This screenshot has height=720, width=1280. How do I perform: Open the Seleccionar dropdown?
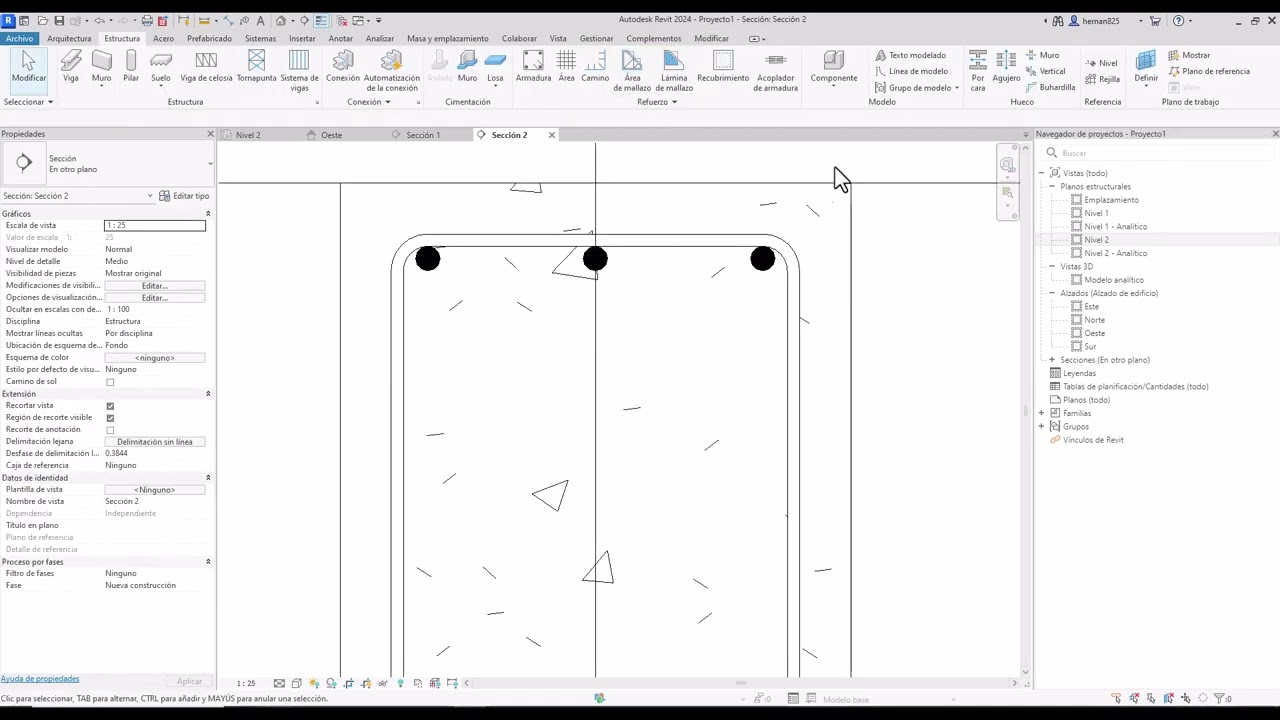[28, 102]
